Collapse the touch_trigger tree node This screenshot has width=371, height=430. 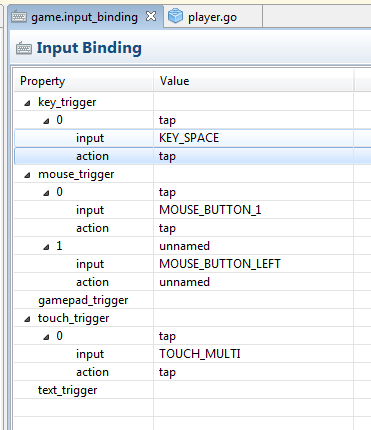[x=27, y=319]
